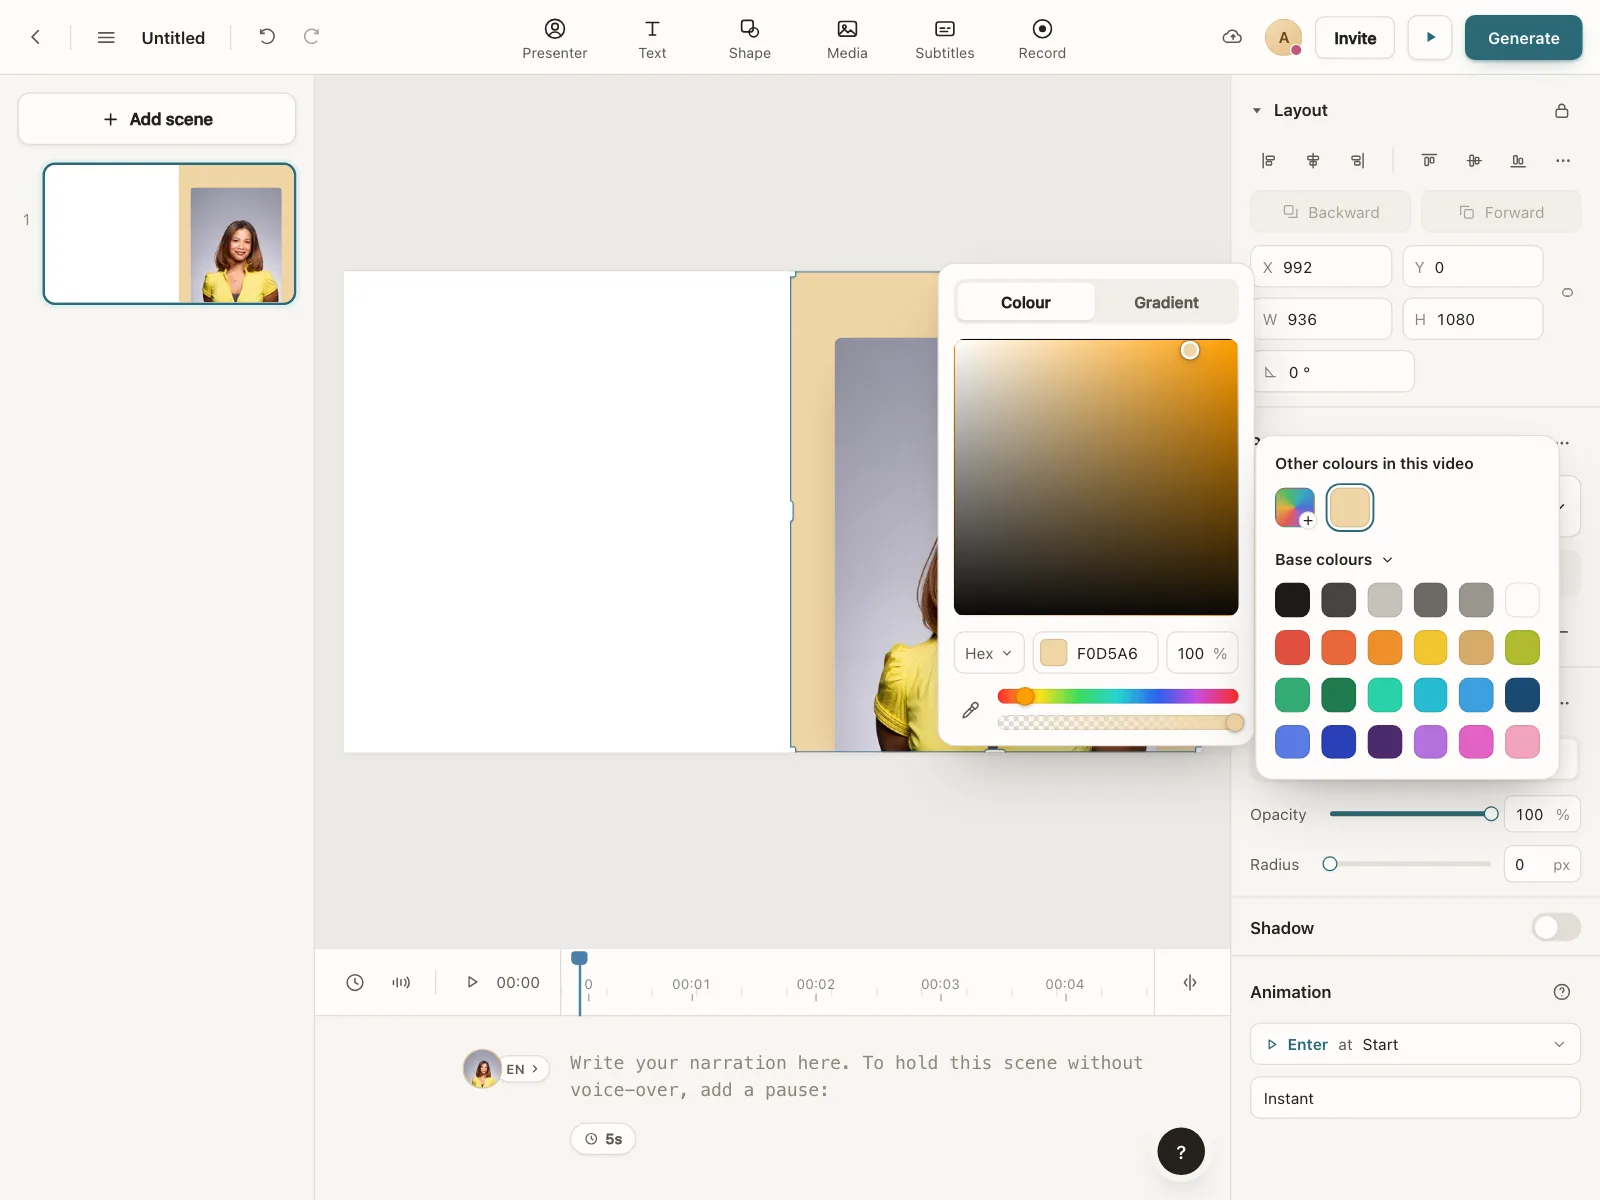The width and height of the screenshot is (1600, 1200).
Task: Open the Hex format dropdown
Action: tap(989, 653)
